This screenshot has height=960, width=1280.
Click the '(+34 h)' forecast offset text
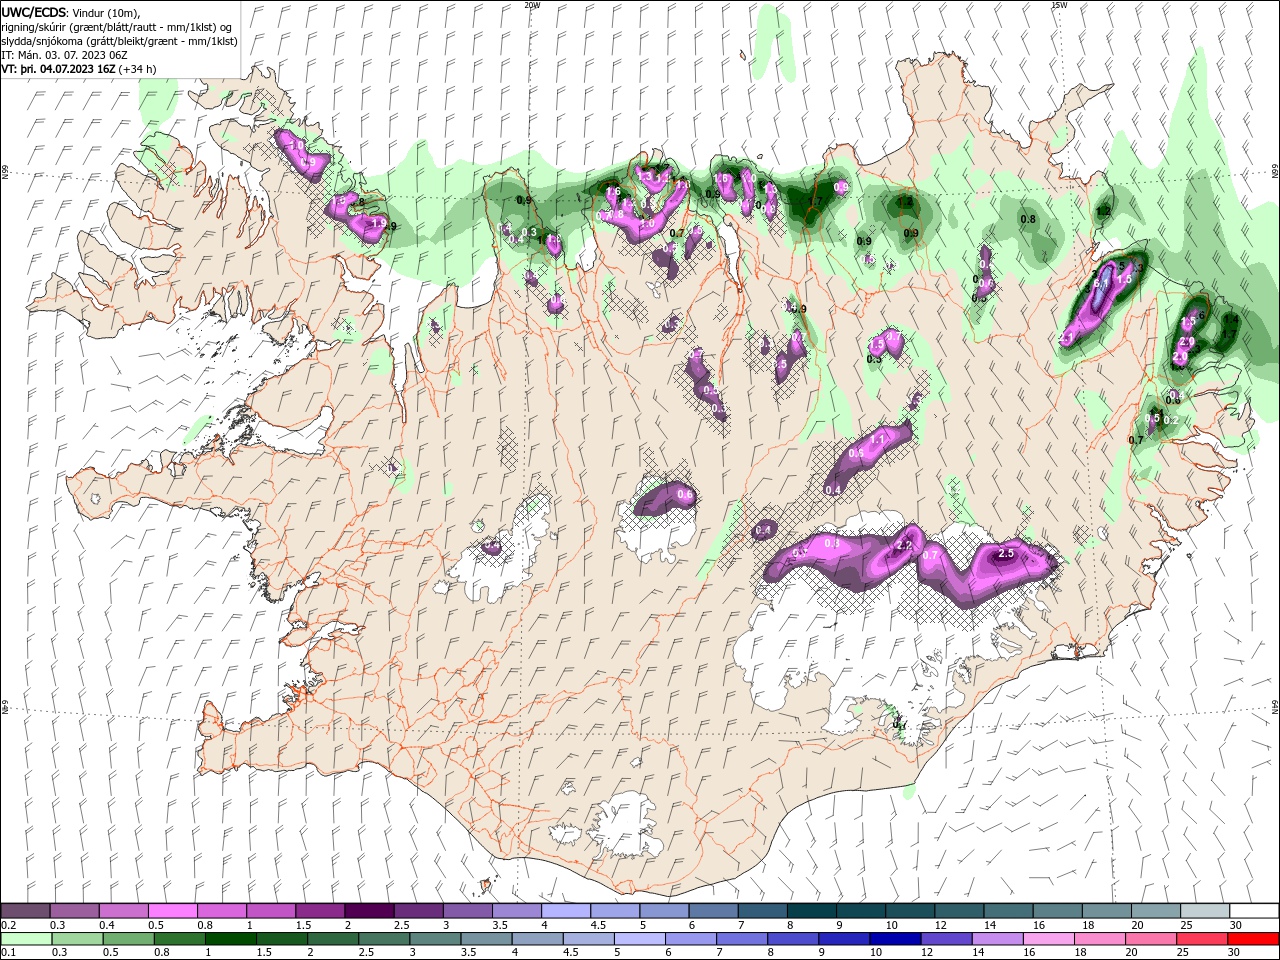[x=137, y=69]
